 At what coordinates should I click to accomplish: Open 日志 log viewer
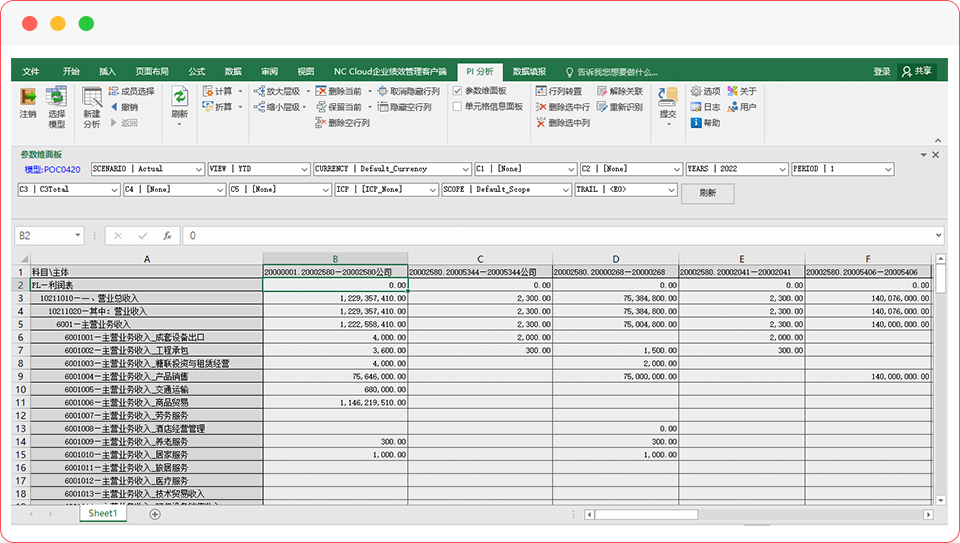706,107
